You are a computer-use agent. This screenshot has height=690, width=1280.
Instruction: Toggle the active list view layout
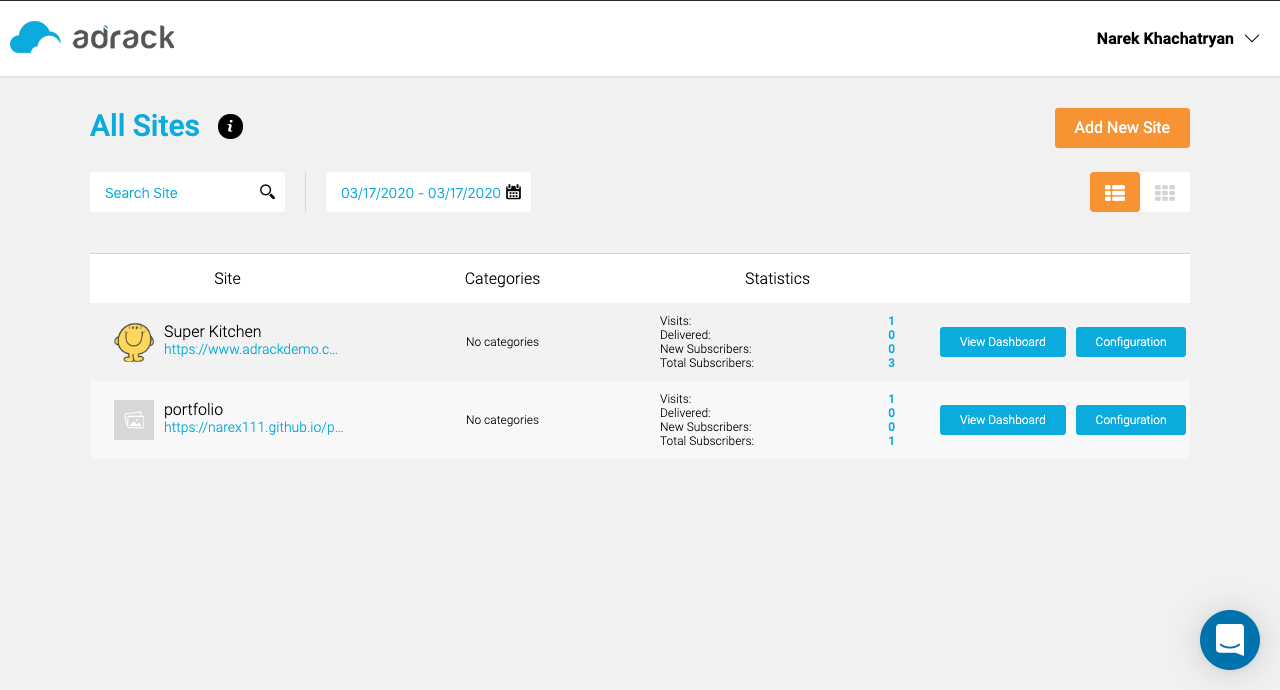[1114, 191]
